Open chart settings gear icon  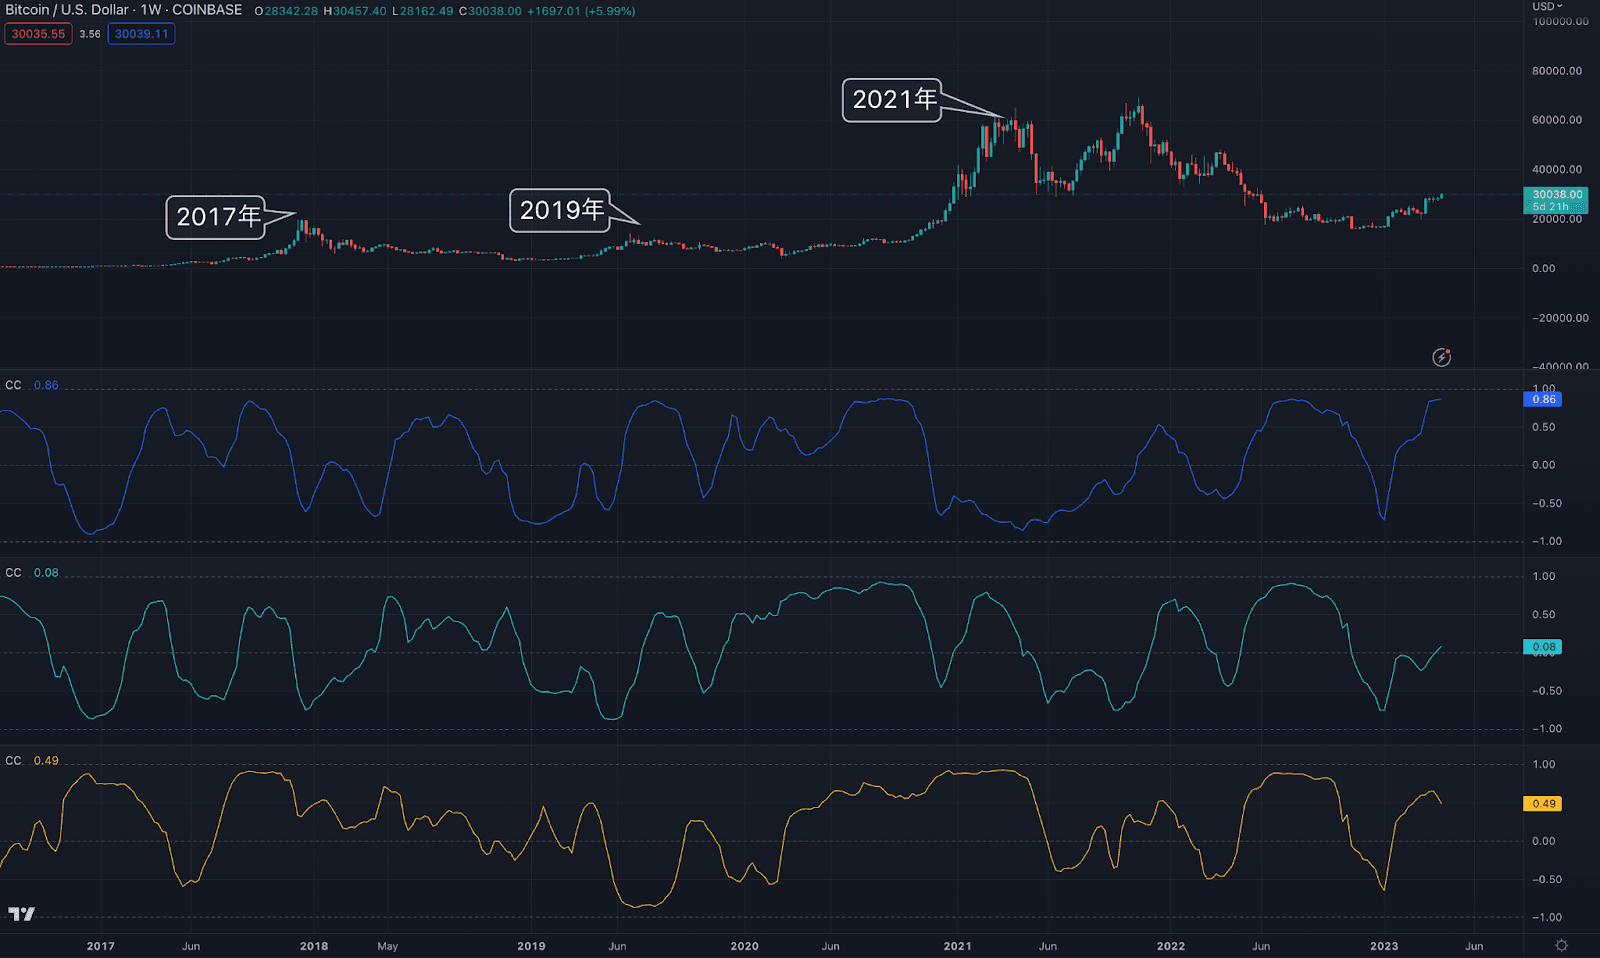[1561, 945]
